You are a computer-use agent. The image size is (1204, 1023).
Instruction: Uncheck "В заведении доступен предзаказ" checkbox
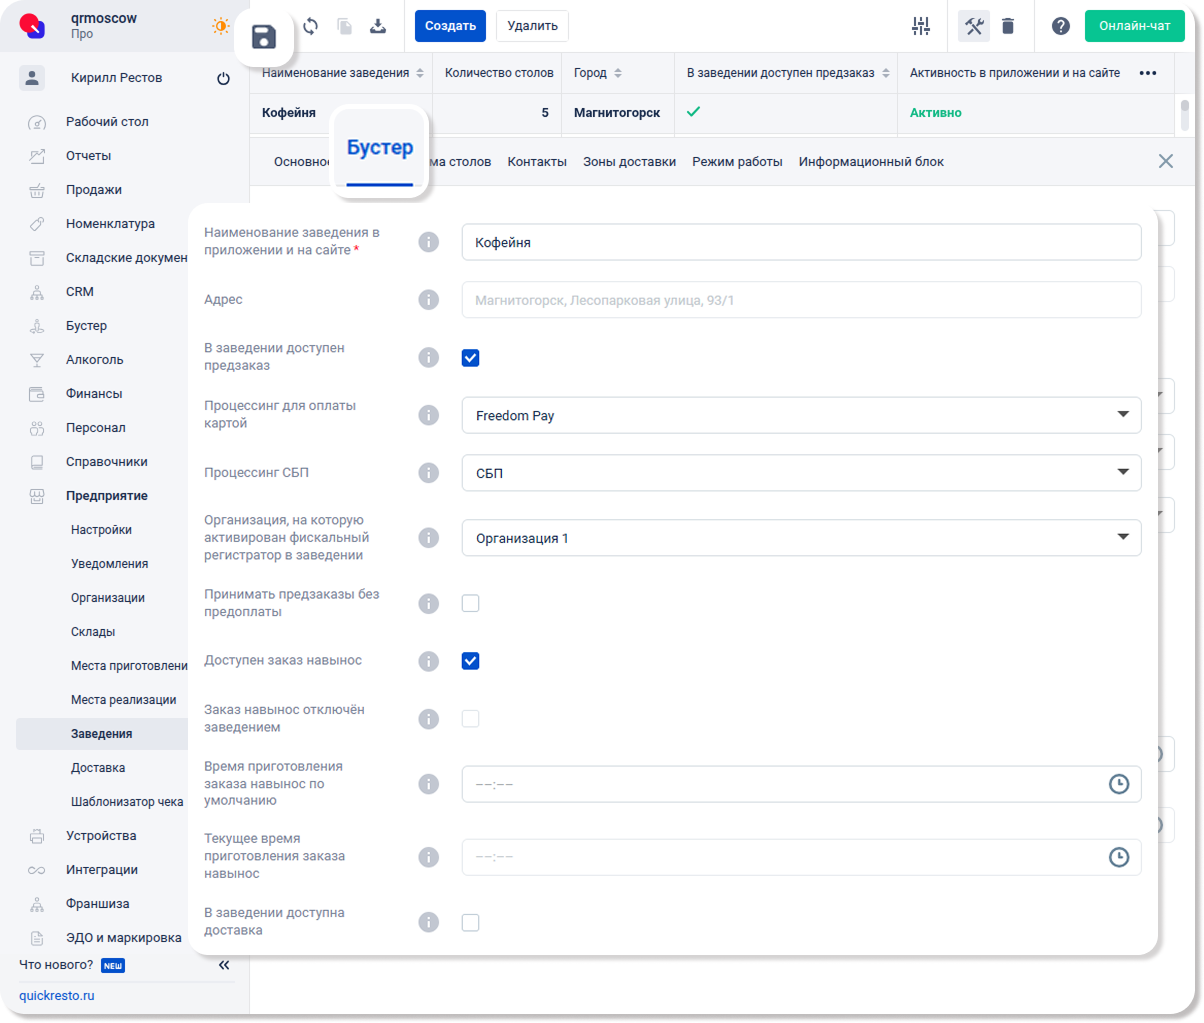(471, 358)
